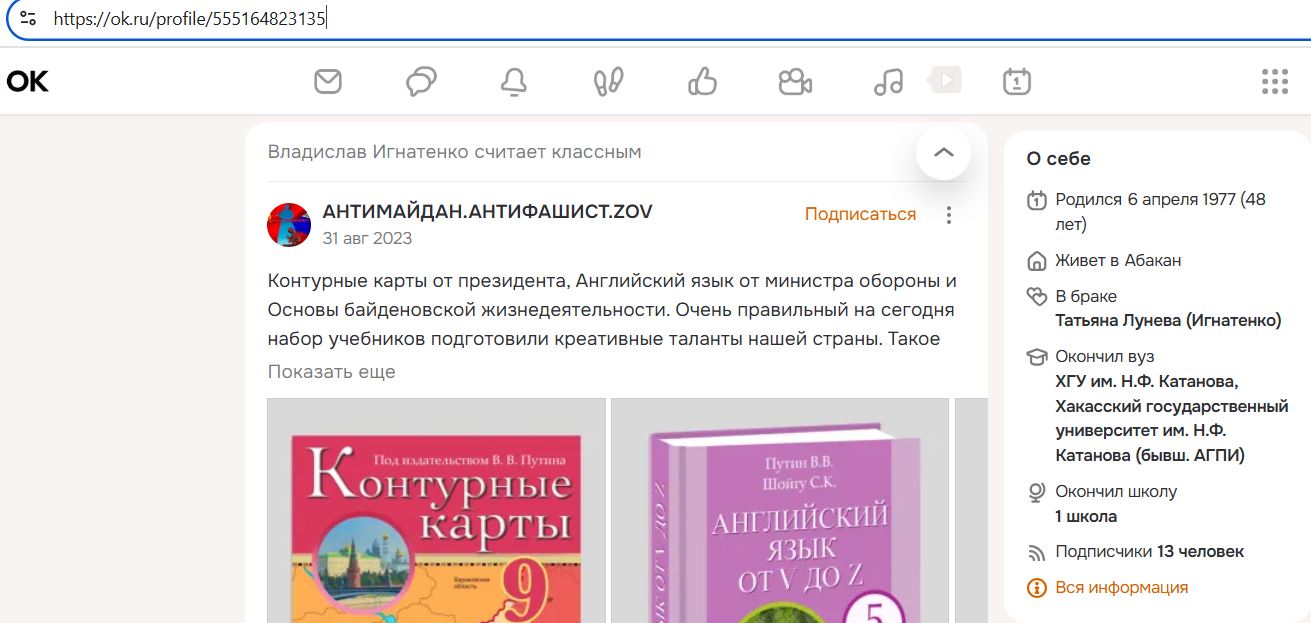Image resolution: width=1311 pixels, height=623 pixels.
Task: Open the notifications bell icon
Action: point(514,81)
